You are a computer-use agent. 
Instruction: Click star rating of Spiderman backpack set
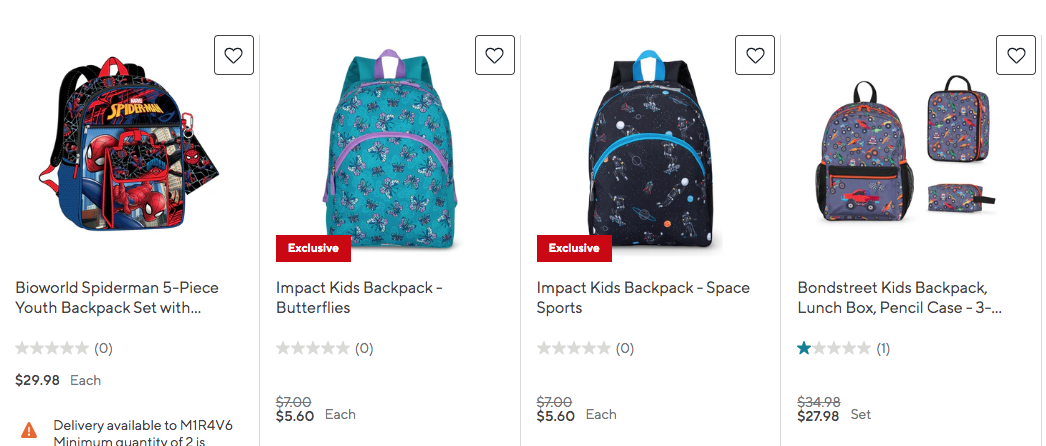pos(52,349)
